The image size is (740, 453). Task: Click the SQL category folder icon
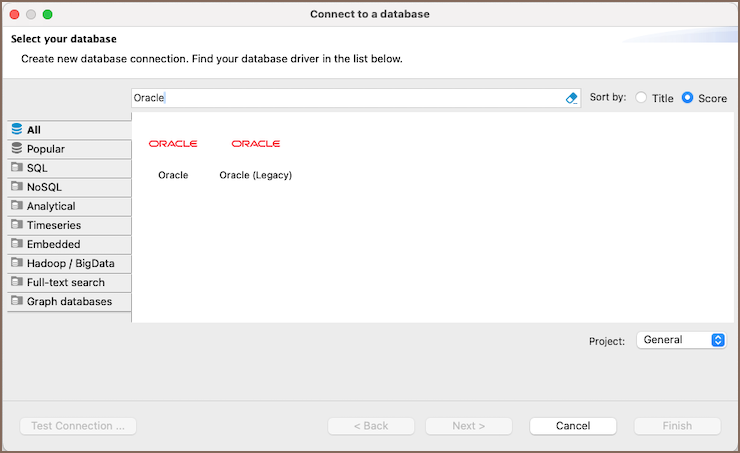17,168
